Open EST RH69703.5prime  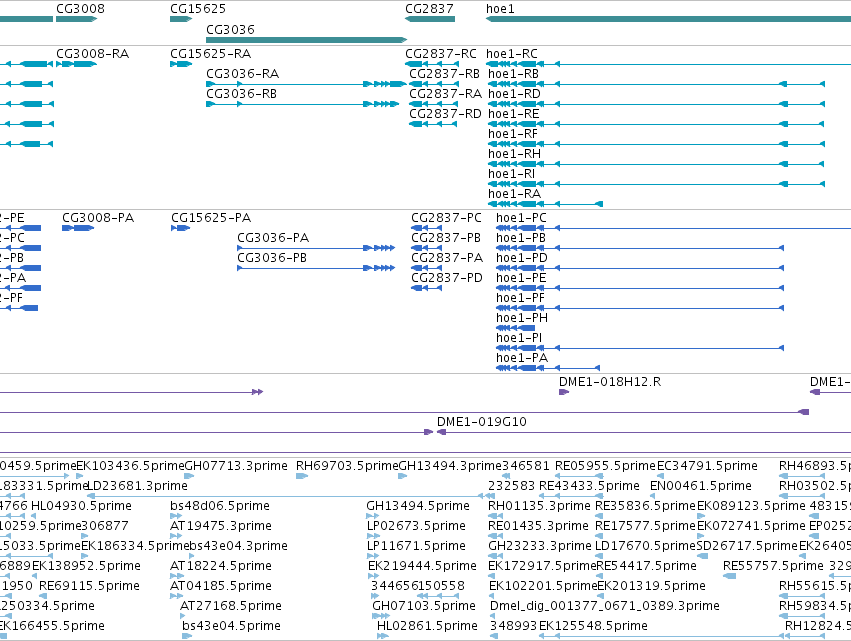[x=347, y=466]
